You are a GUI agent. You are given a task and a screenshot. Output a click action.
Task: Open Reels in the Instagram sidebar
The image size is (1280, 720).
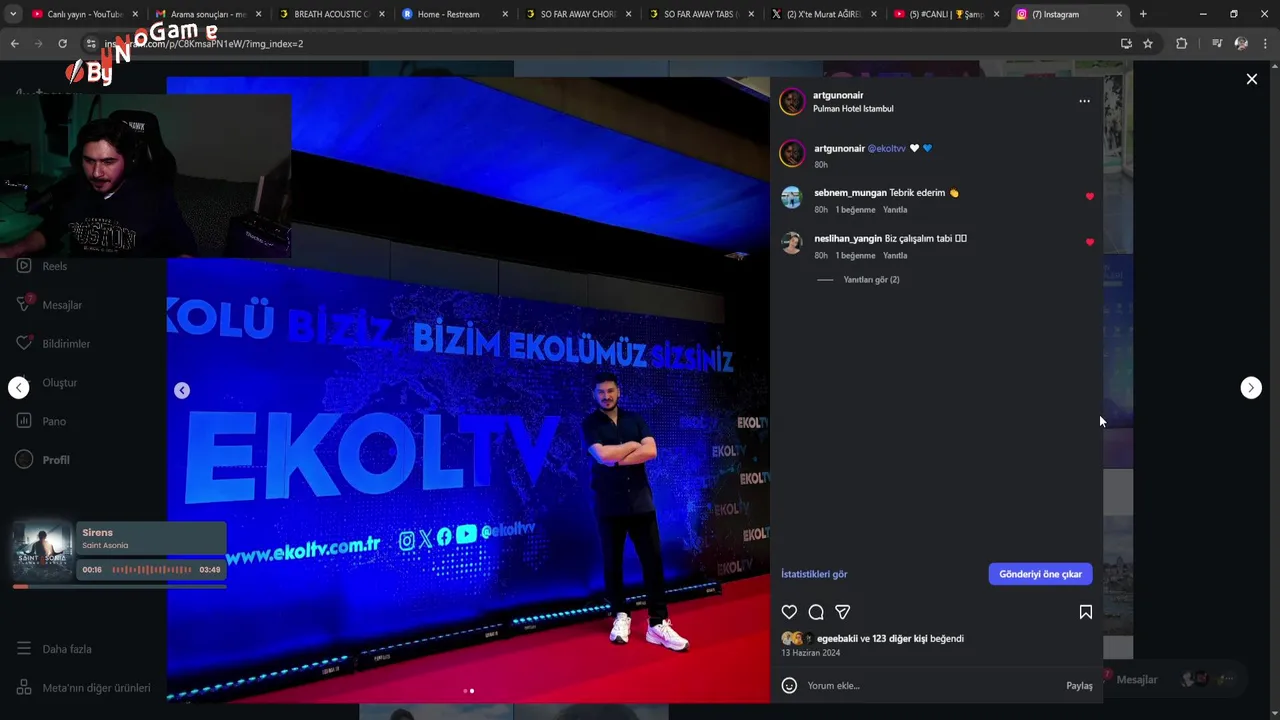[x=42, y=266]
